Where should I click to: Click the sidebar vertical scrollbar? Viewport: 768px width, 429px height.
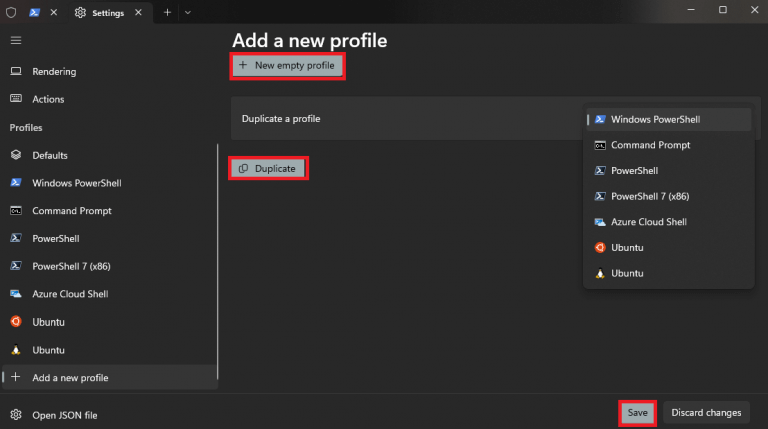[x=217, y=262]
